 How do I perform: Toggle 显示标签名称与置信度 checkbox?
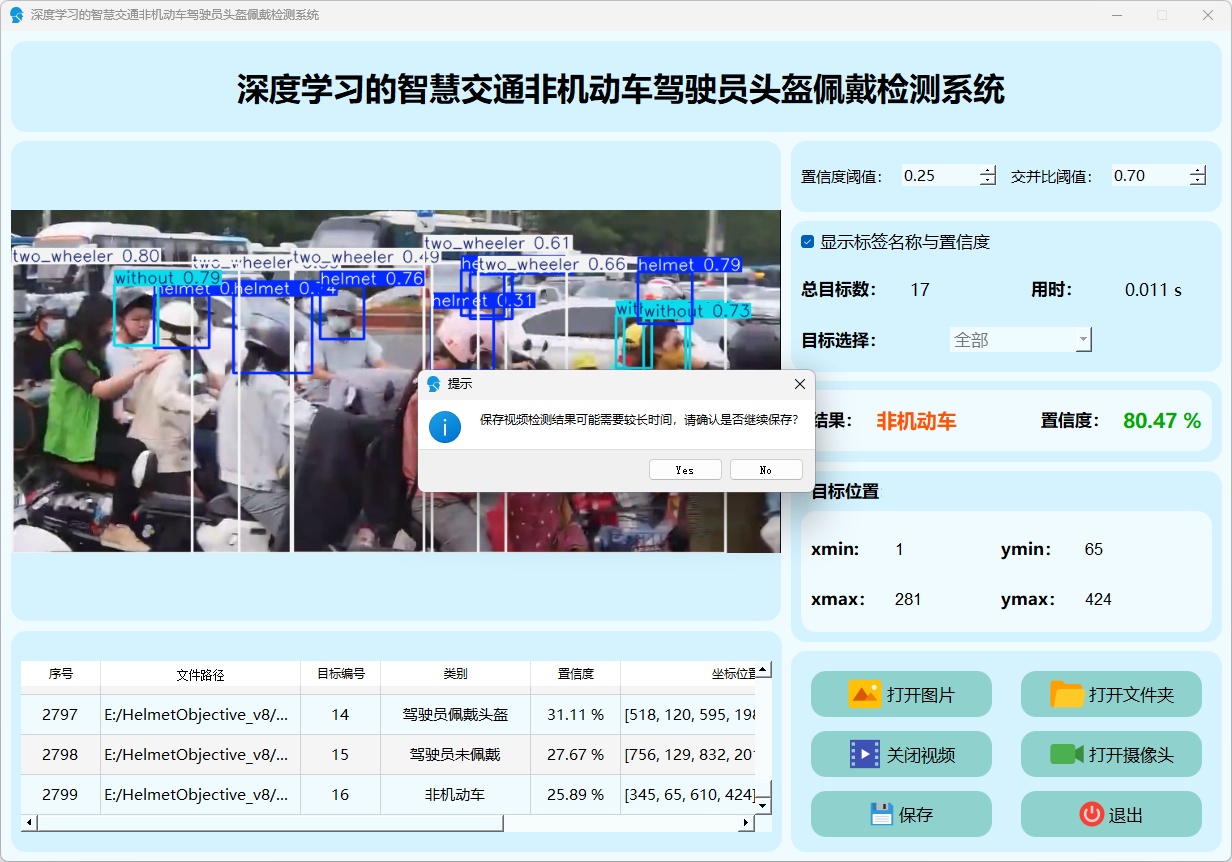click(x=808, y=242)
